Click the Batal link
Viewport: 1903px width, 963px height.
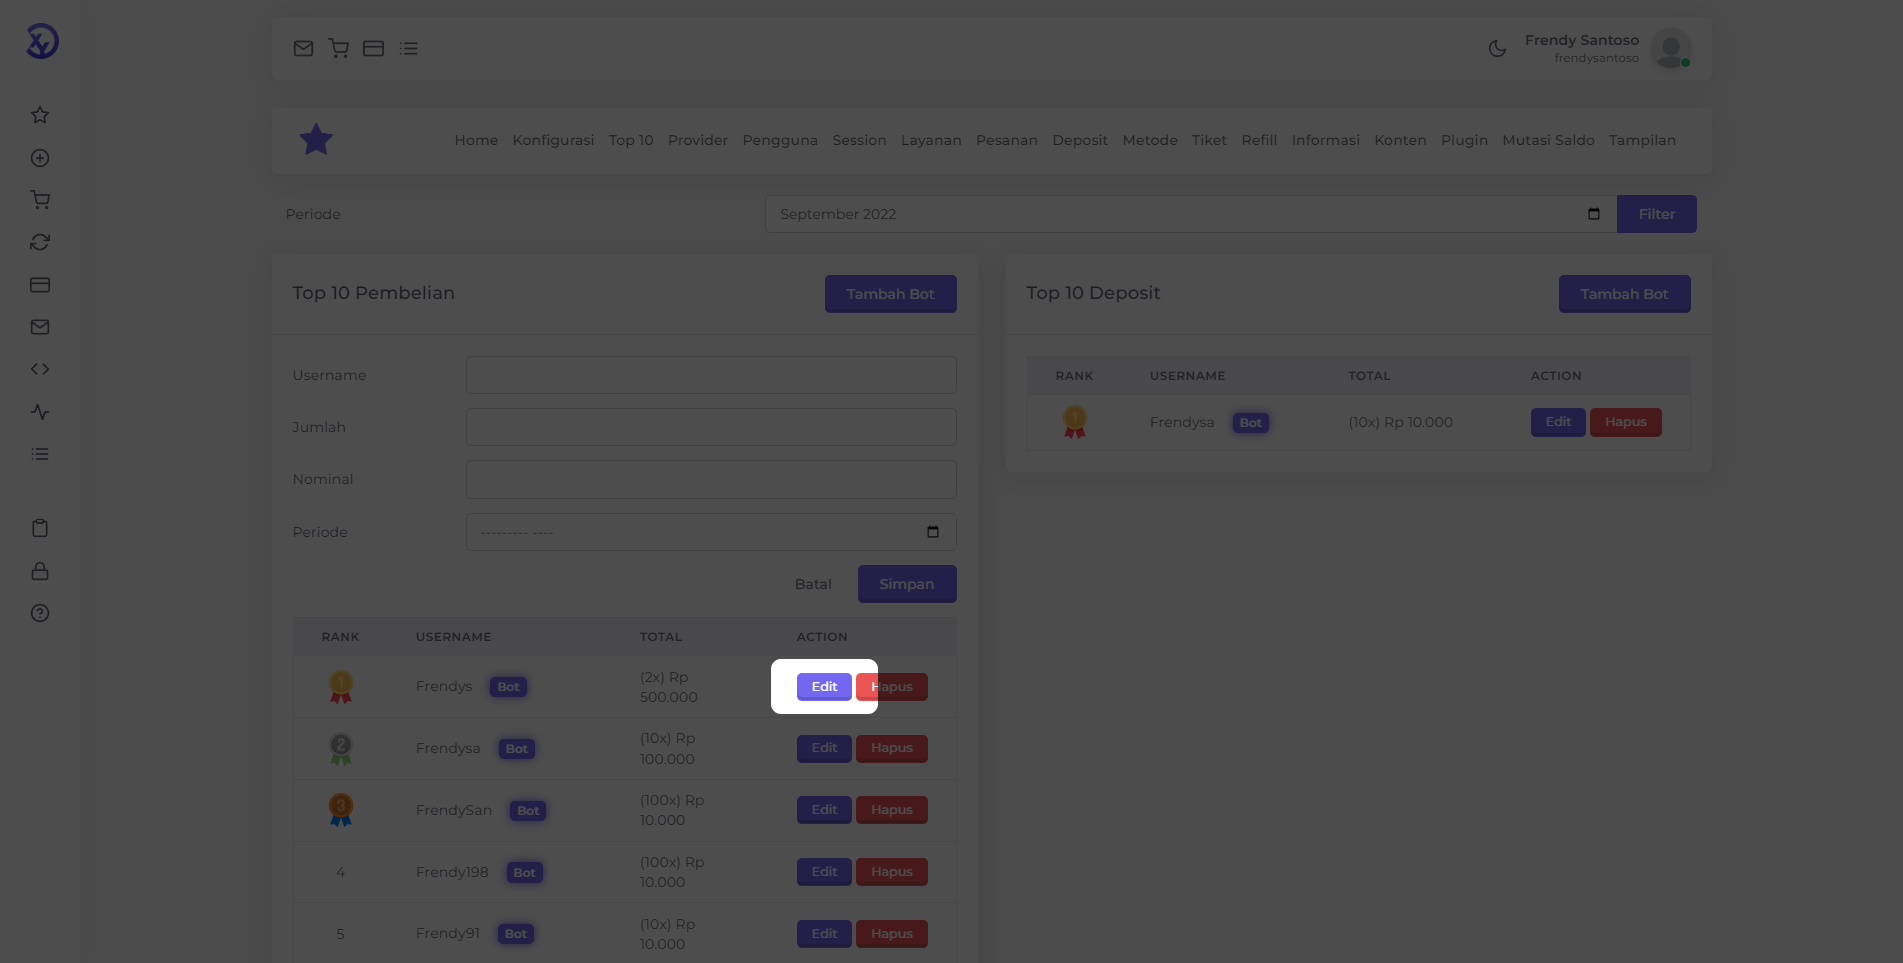pos(813,584)
